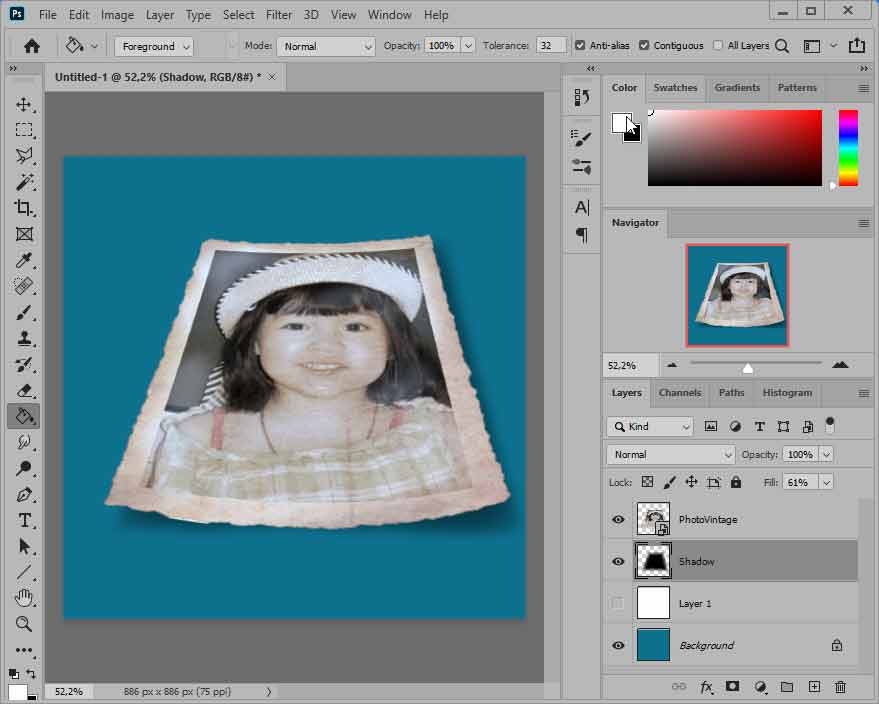Select the Zoom tool in toolbar
The height and width of the screenshot is (704, 879).
(x=24, y=624)
